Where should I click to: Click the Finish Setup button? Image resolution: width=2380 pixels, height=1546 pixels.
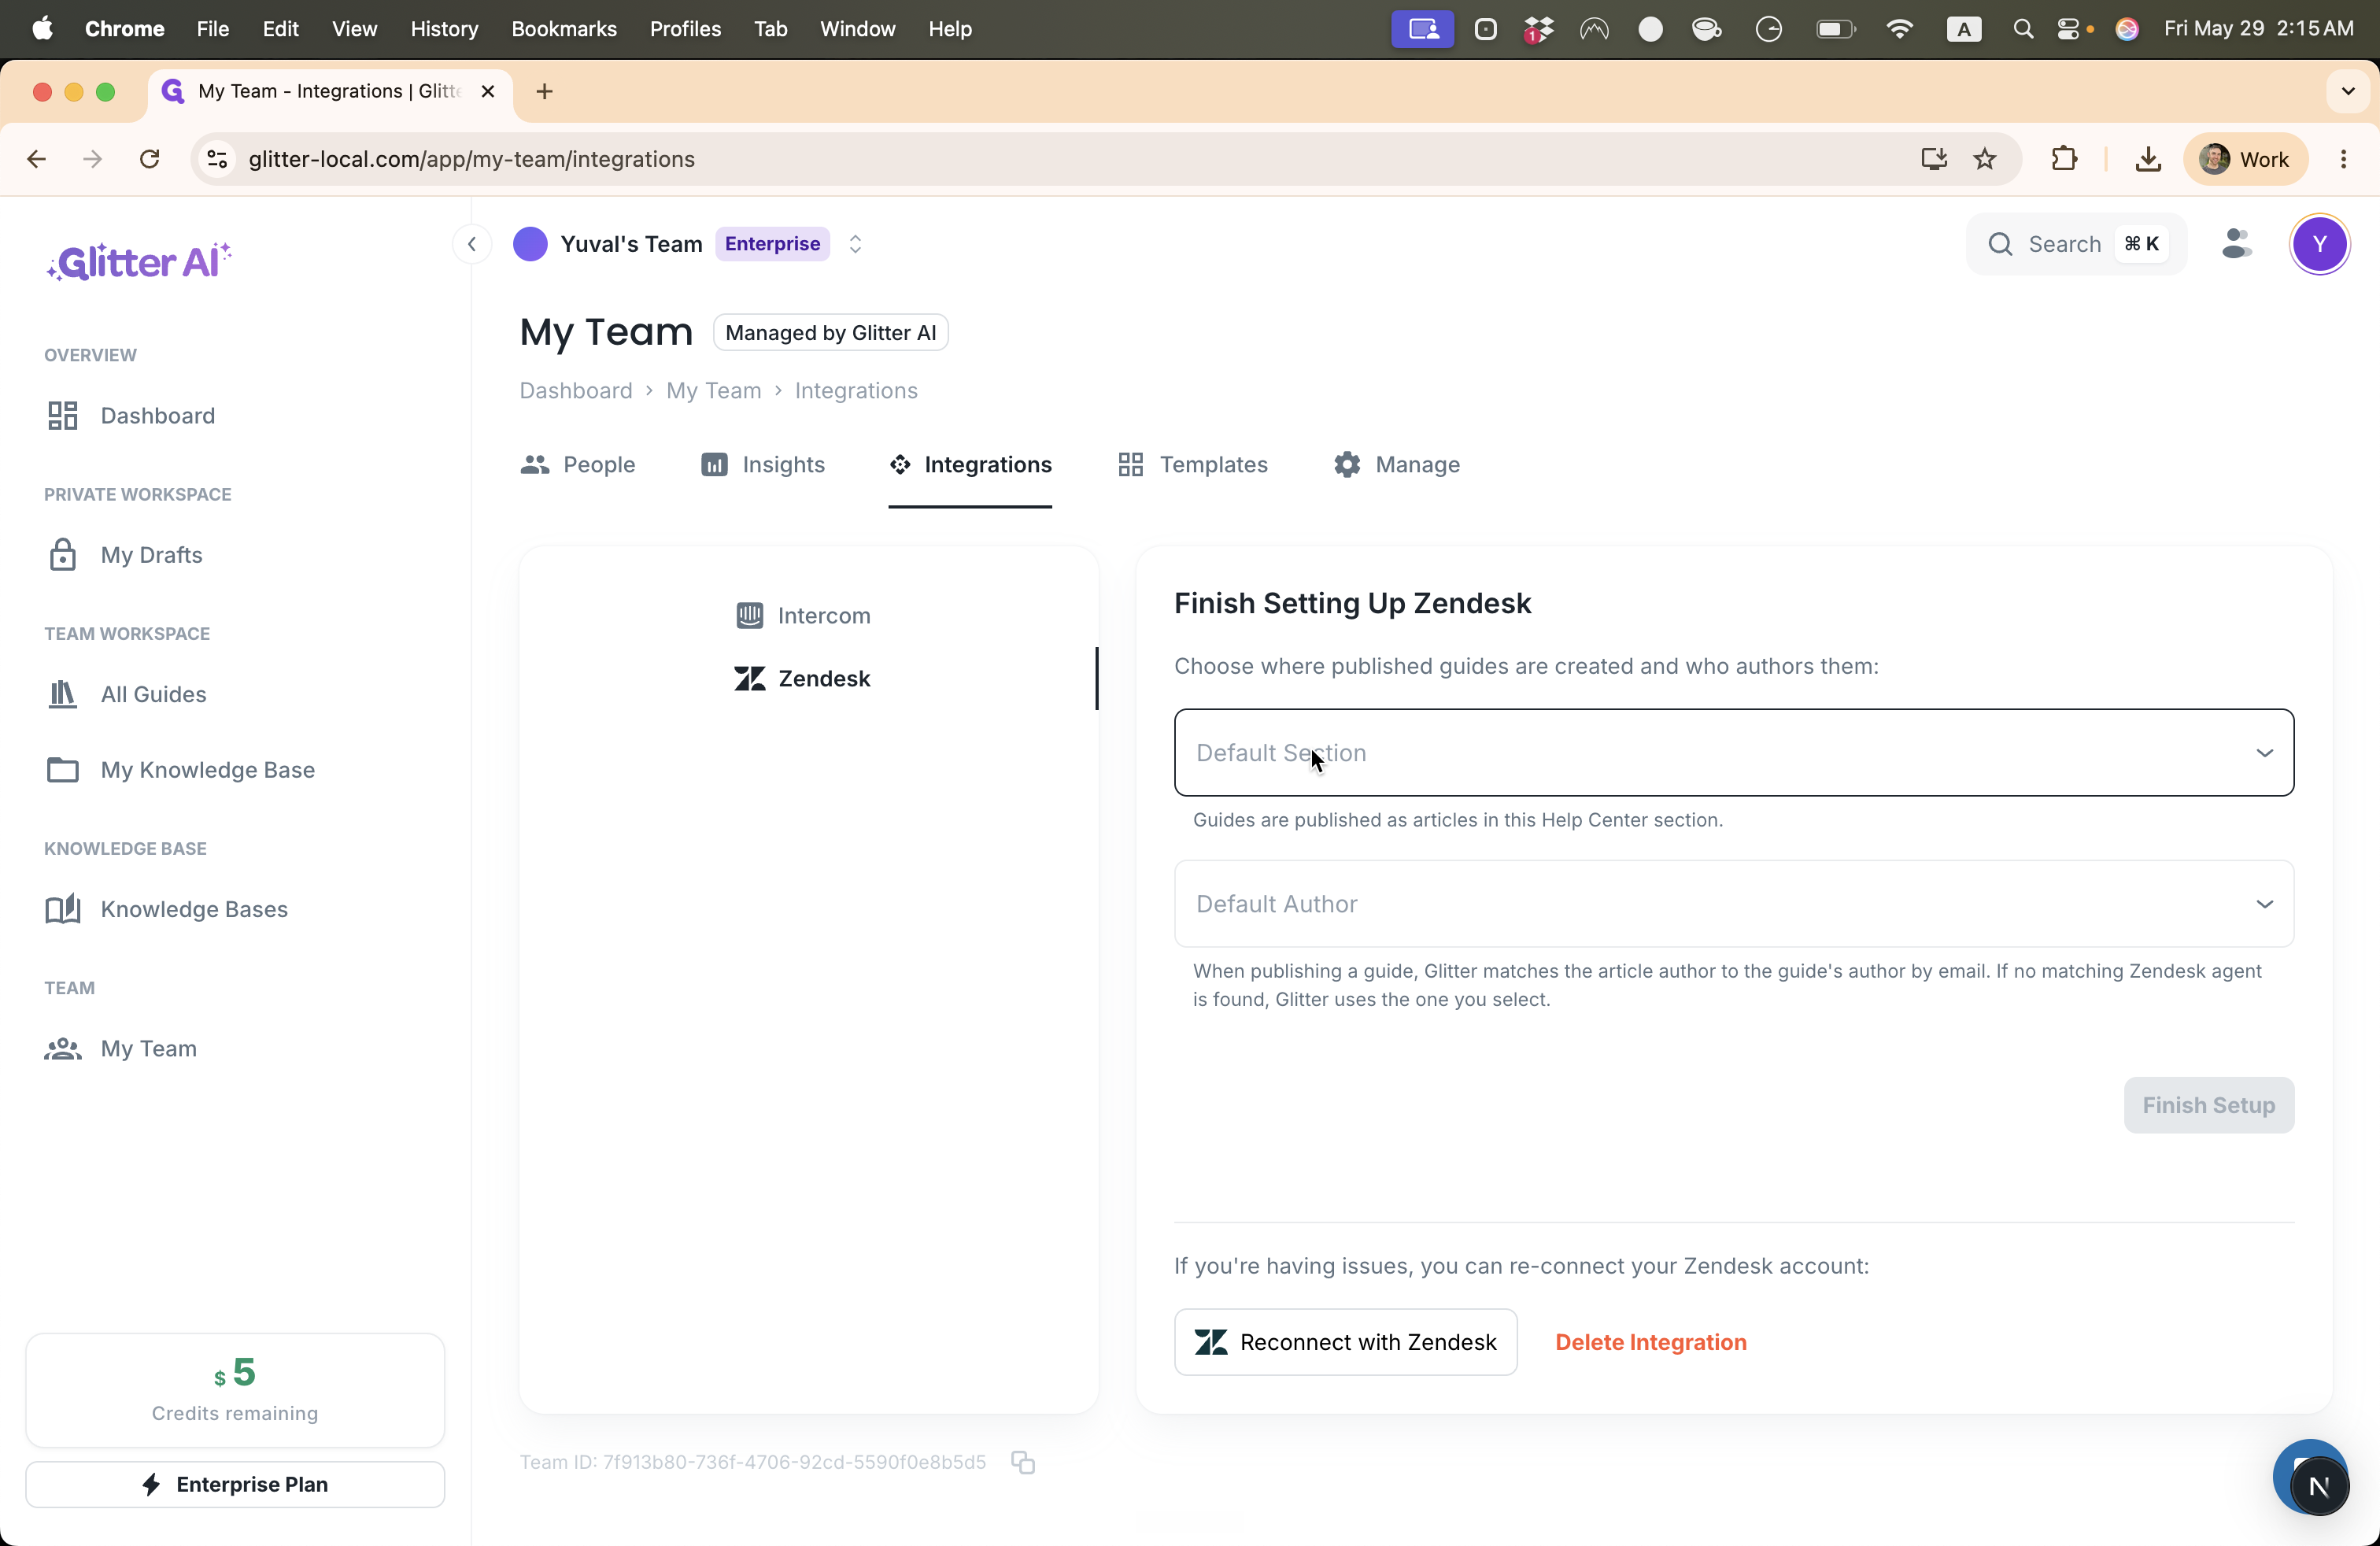2208,1105
